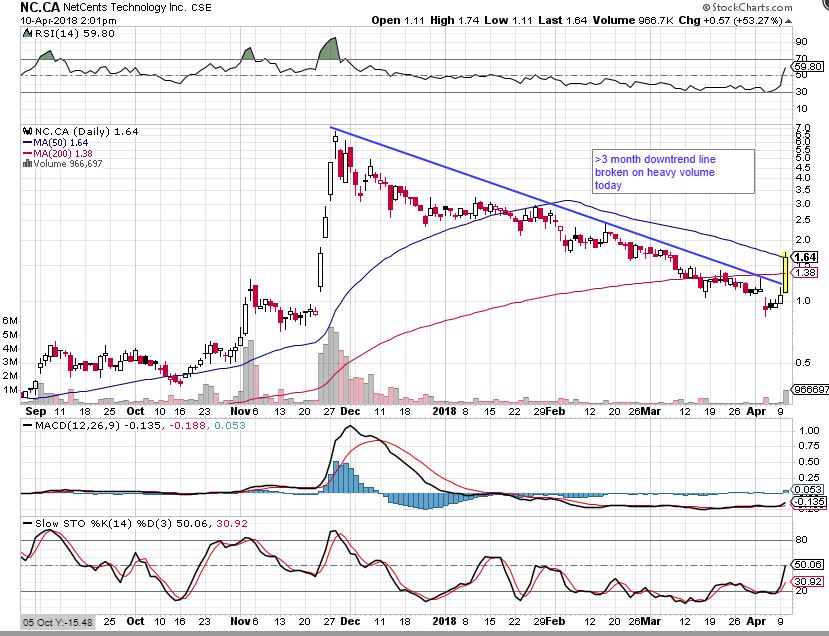This screenshot has height=636, width=829.
Task: Click the Open 1.11 quote value
Action: (x=398, y=20)
